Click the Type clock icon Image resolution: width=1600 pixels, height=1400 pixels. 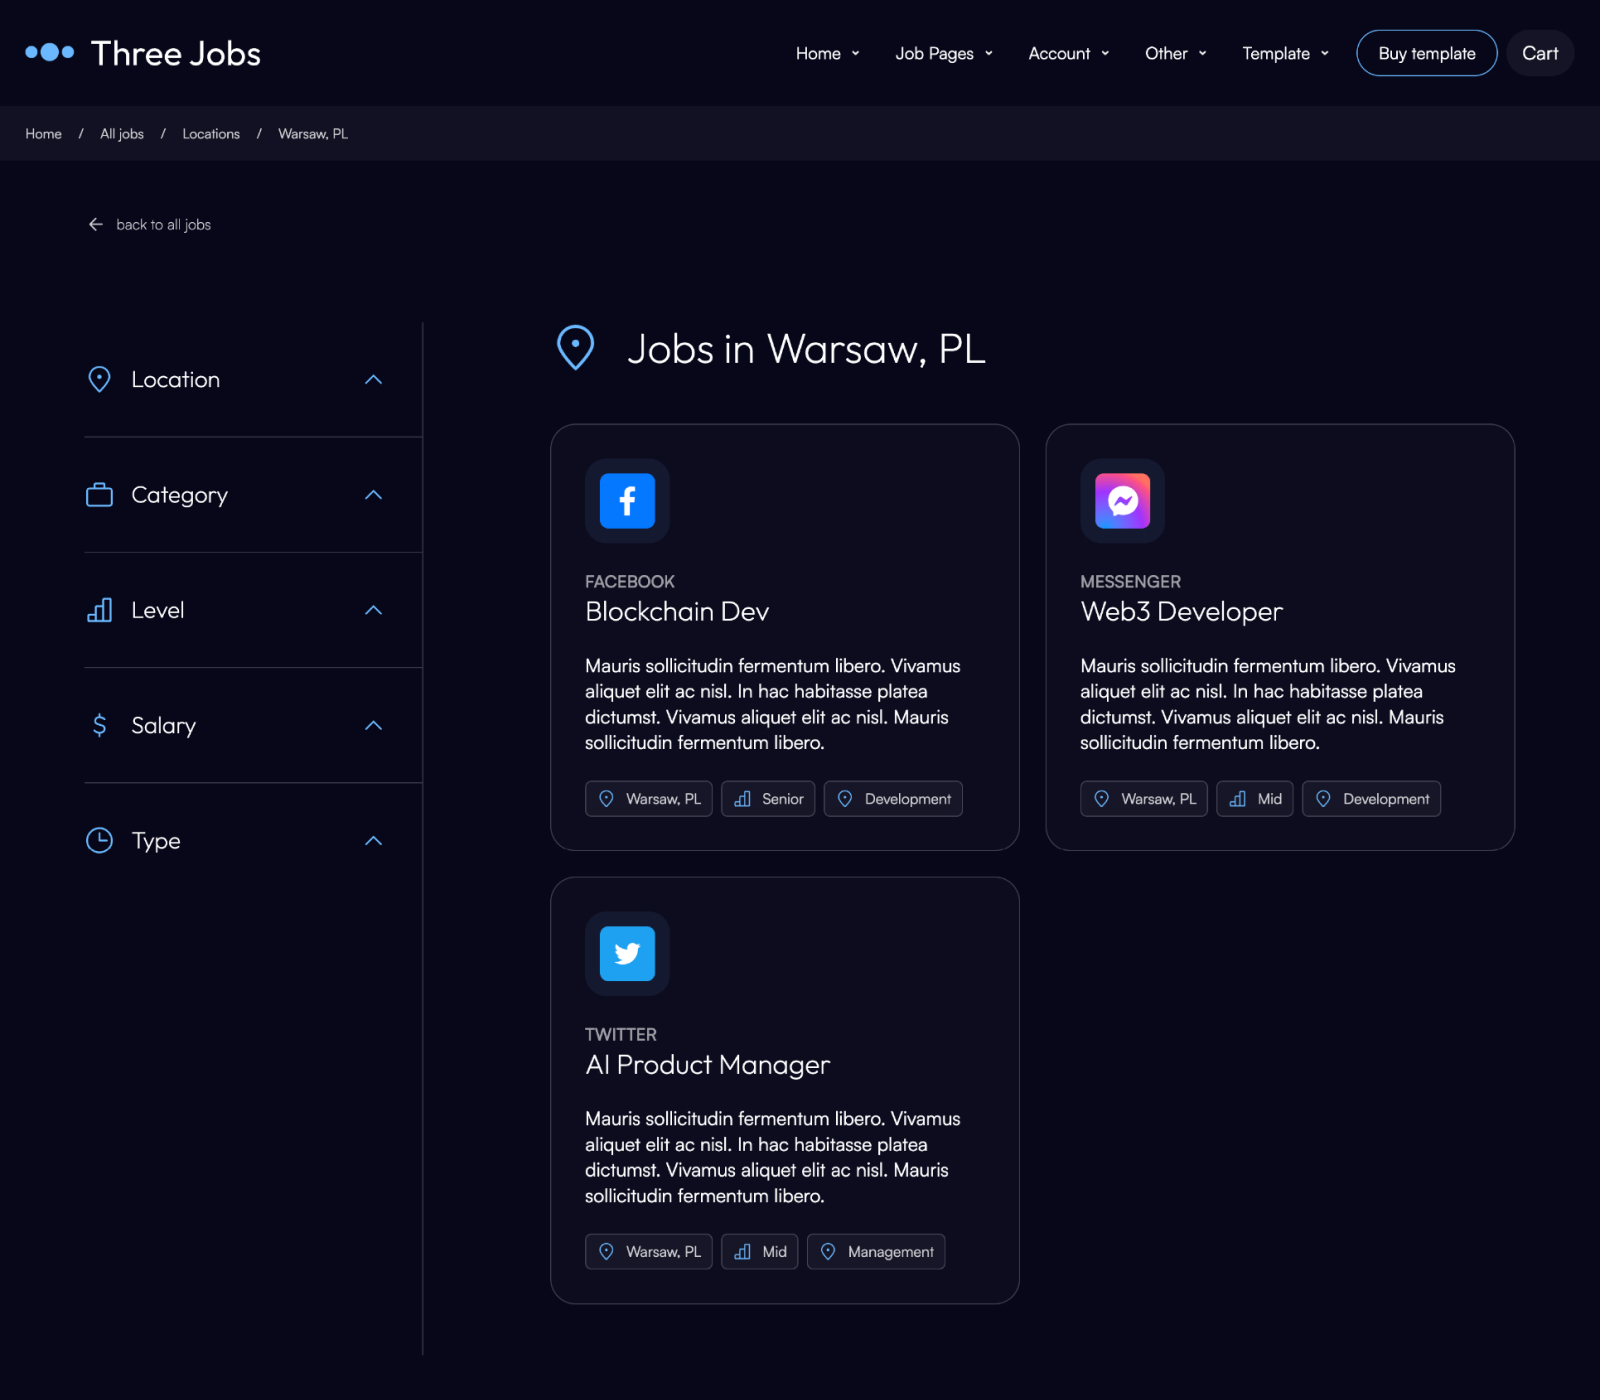point(99,840)
